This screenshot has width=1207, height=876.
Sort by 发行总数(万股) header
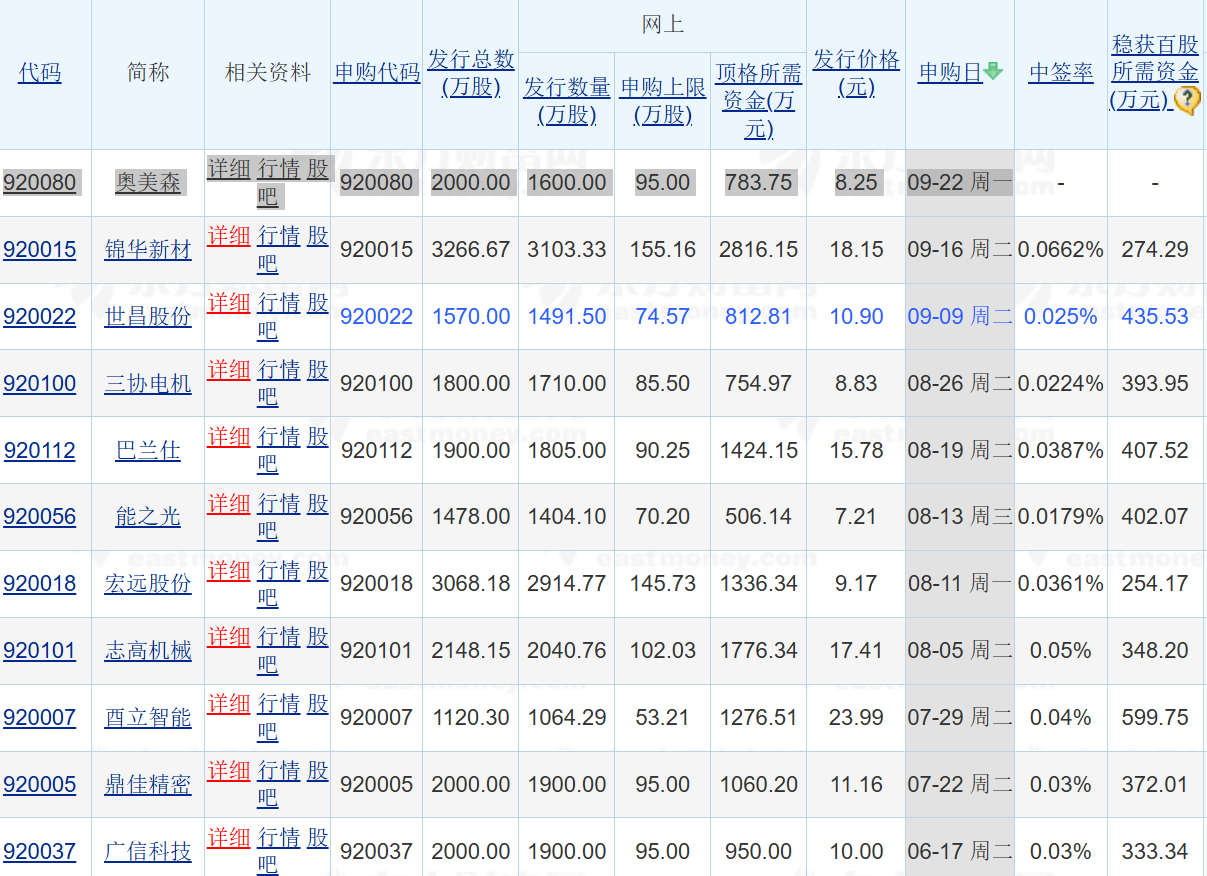[471, 73]
